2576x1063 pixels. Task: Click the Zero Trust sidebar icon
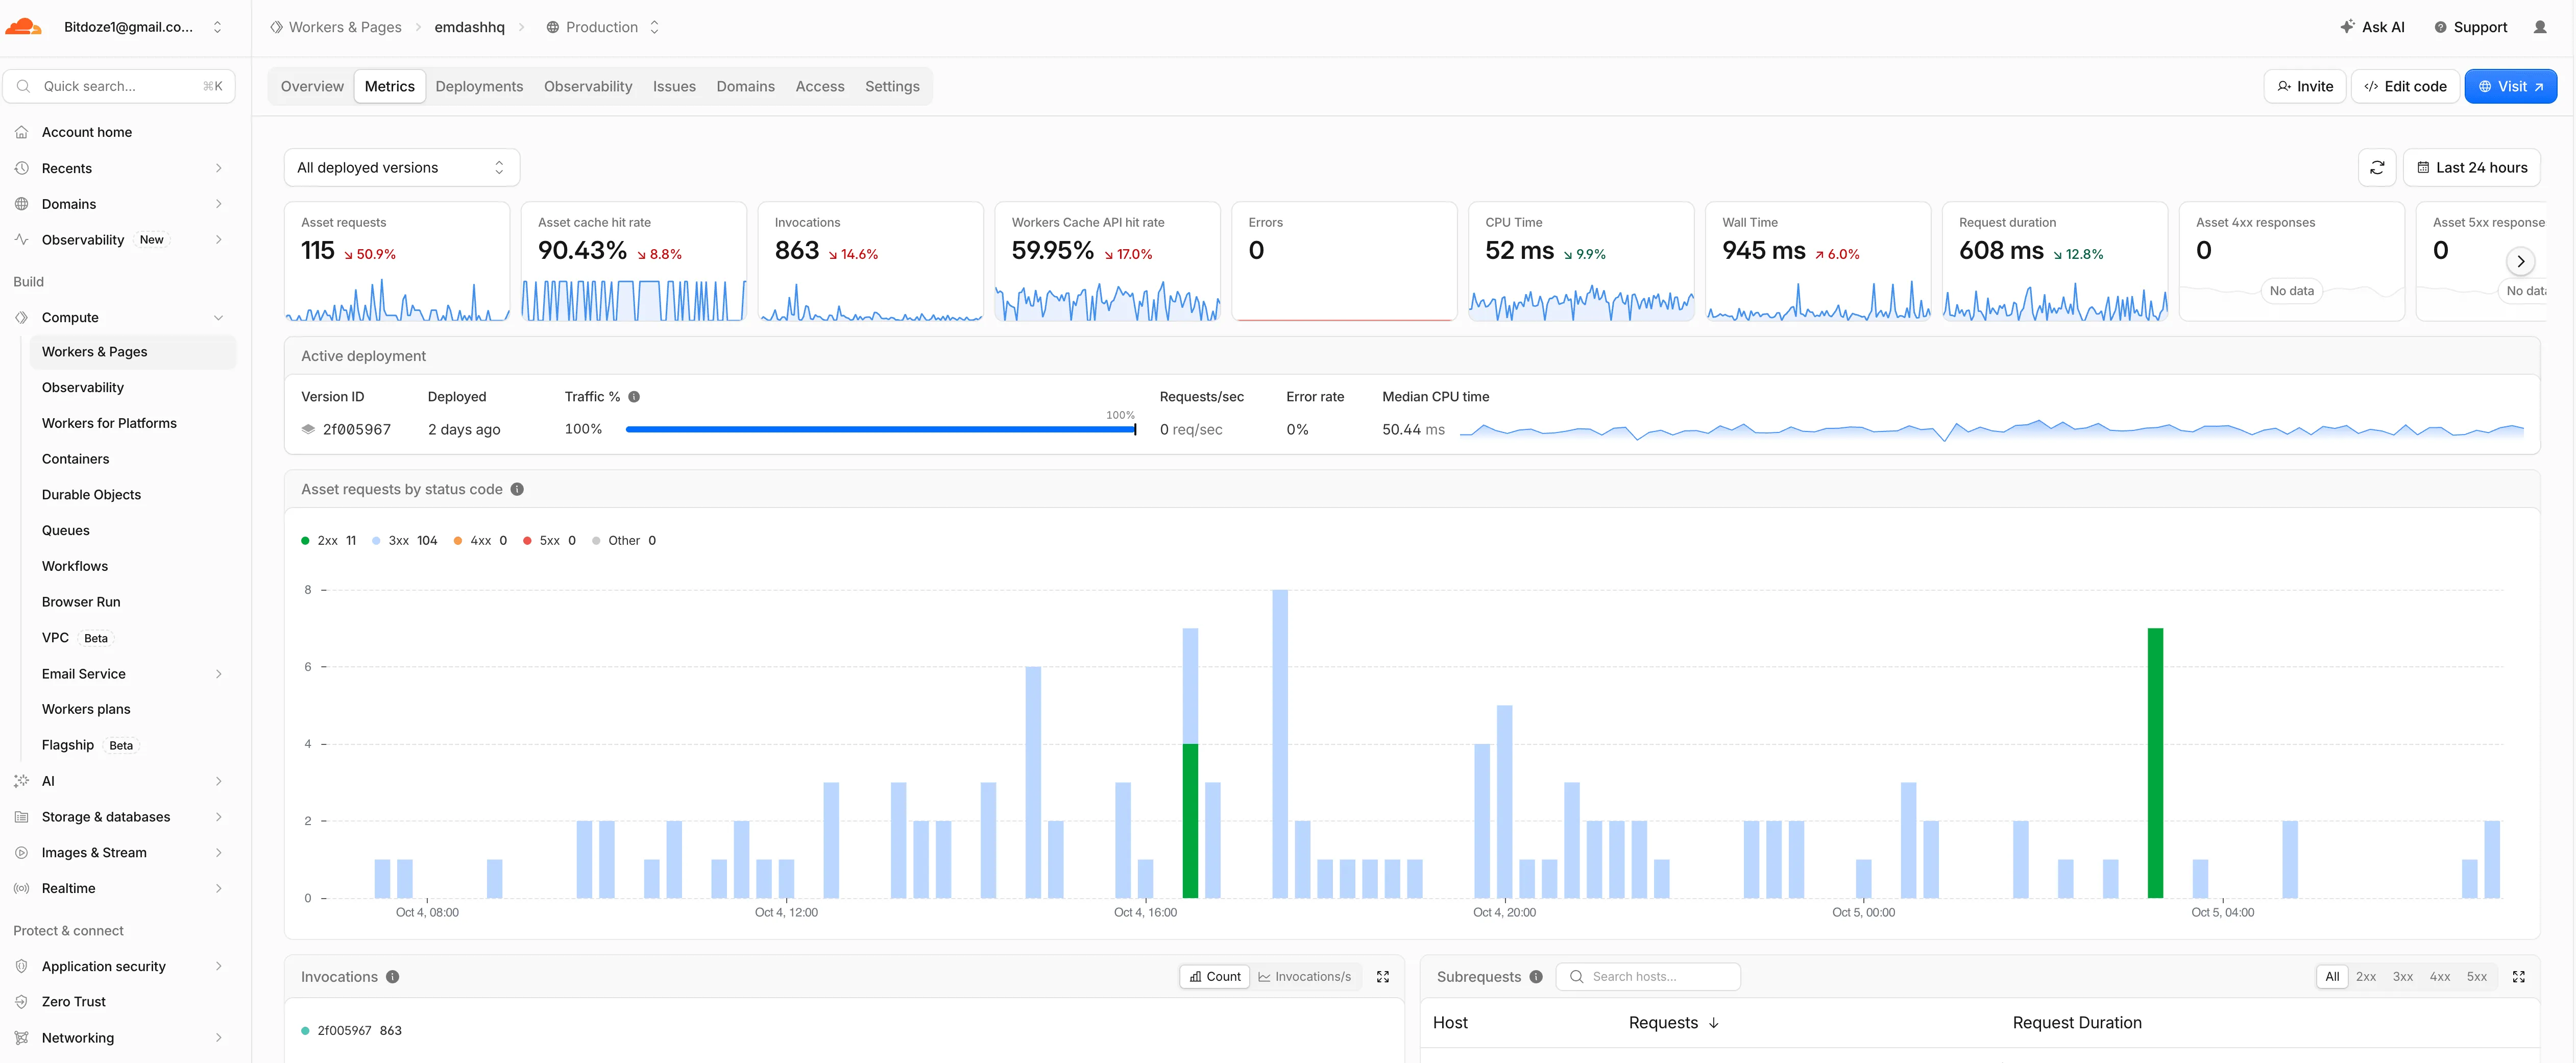pyautogui.click(x=21, y=1002)
